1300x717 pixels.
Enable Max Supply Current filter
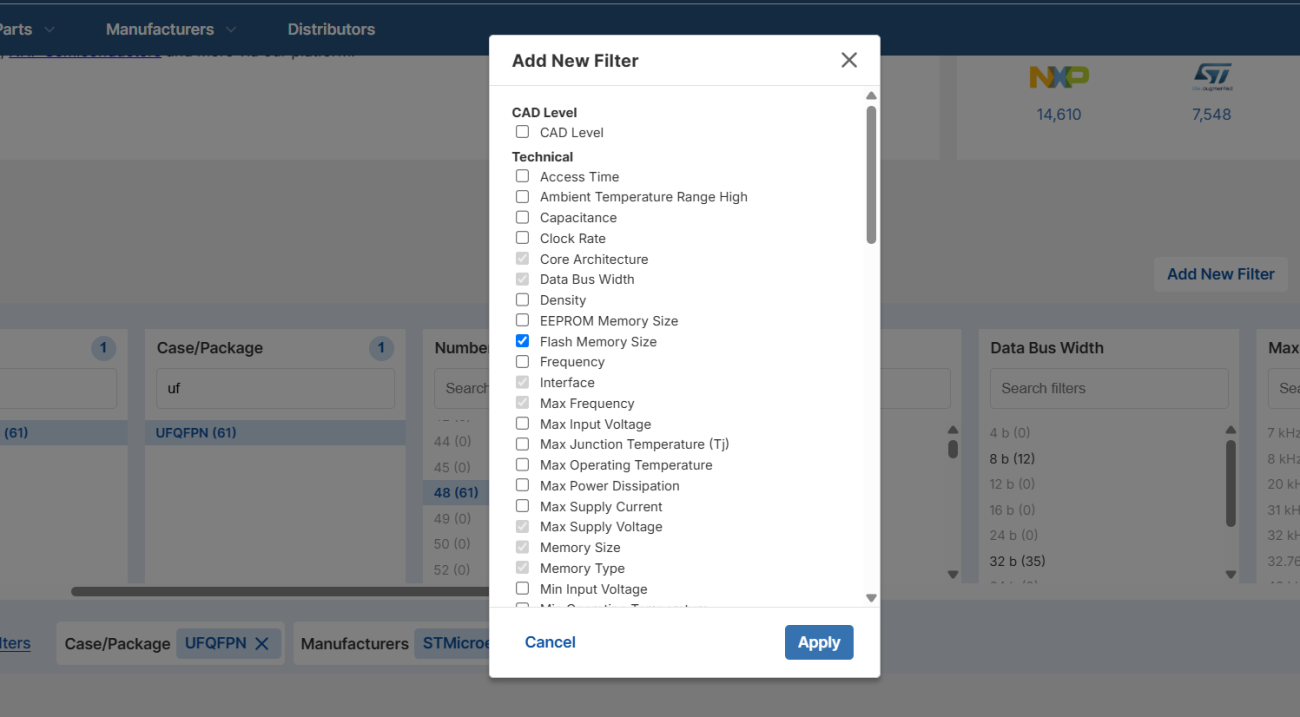tap(522, 506)
